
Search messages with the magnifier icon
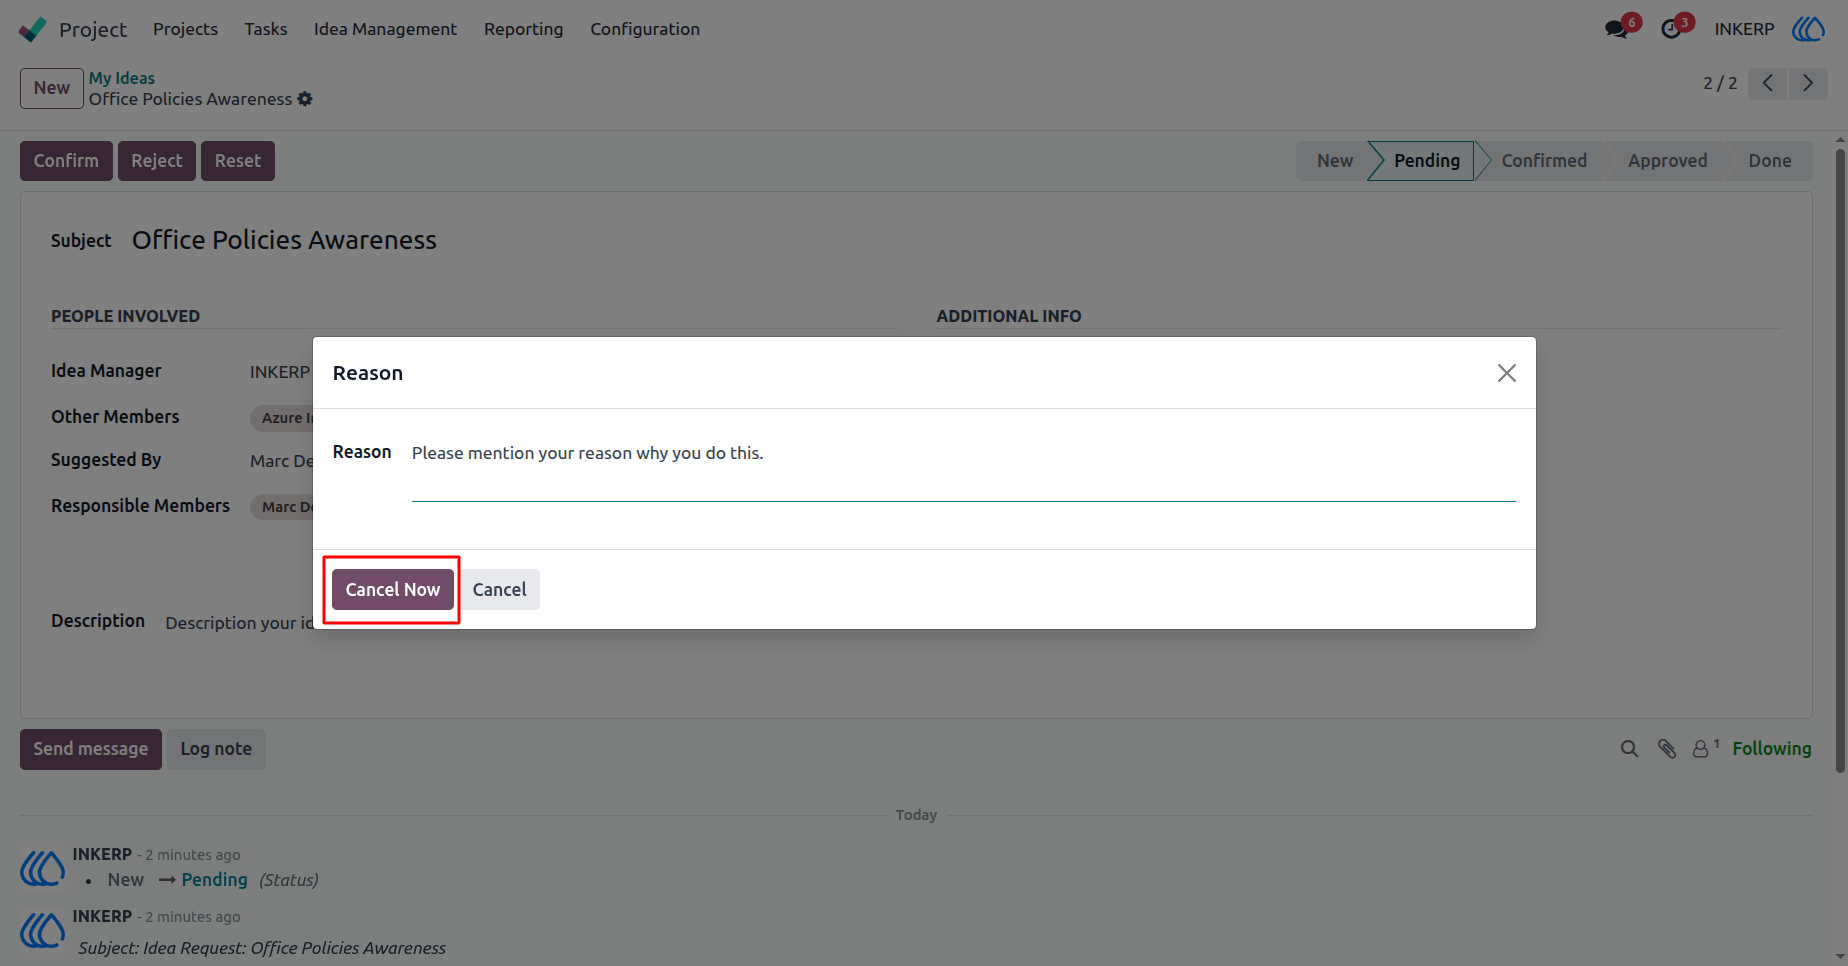point(1629,749)
